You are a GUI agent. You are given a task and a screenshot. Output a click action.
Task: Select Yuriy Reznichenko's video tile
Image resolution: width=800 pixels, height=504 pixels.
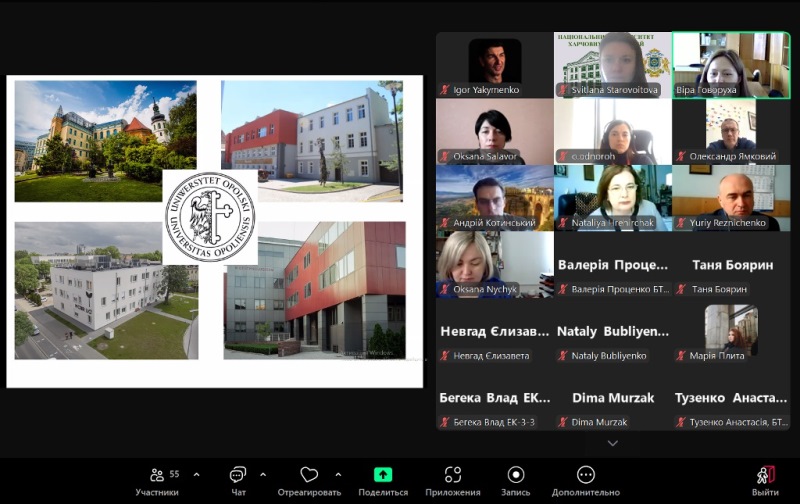coord(731,198)
